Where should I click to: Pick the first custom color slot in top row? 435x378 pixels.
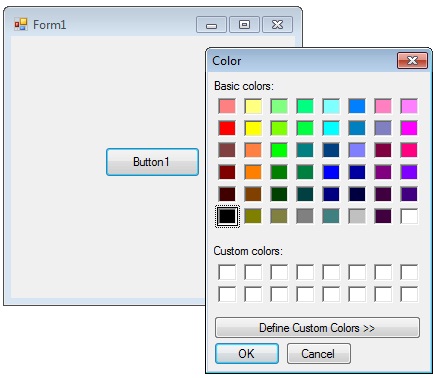227,272
